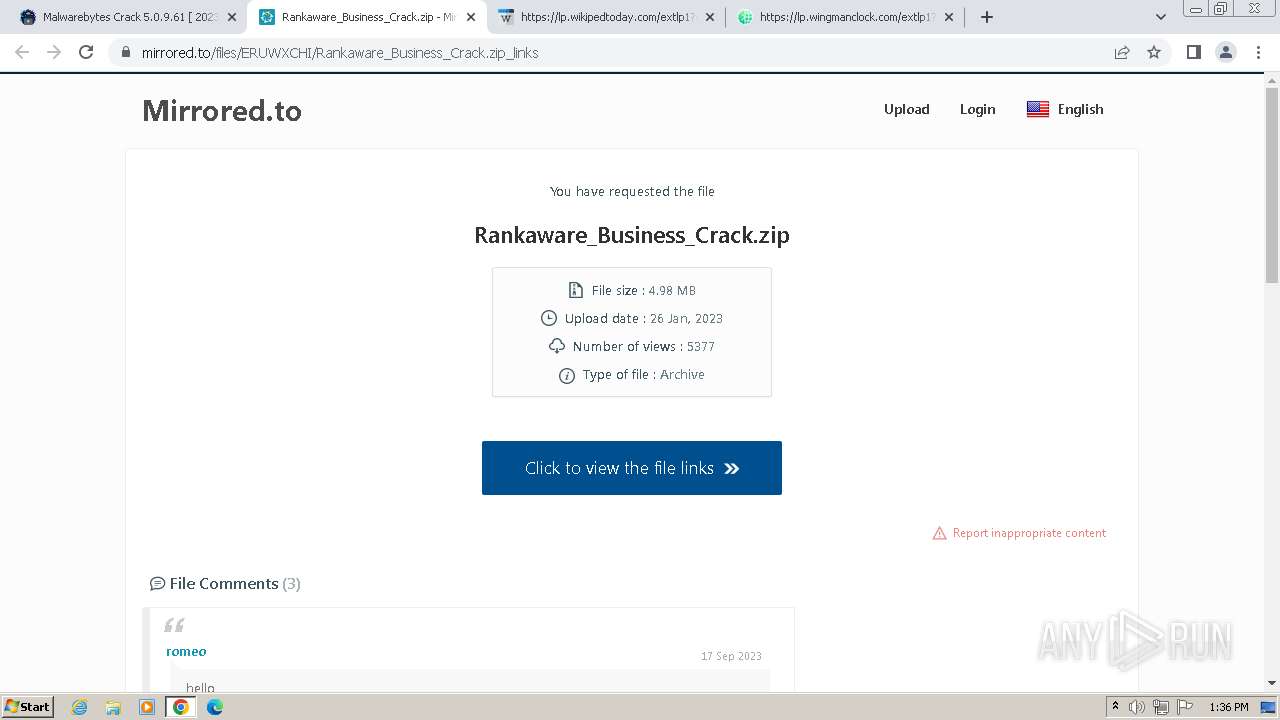Click the US flag language icon

(1038, 109)
